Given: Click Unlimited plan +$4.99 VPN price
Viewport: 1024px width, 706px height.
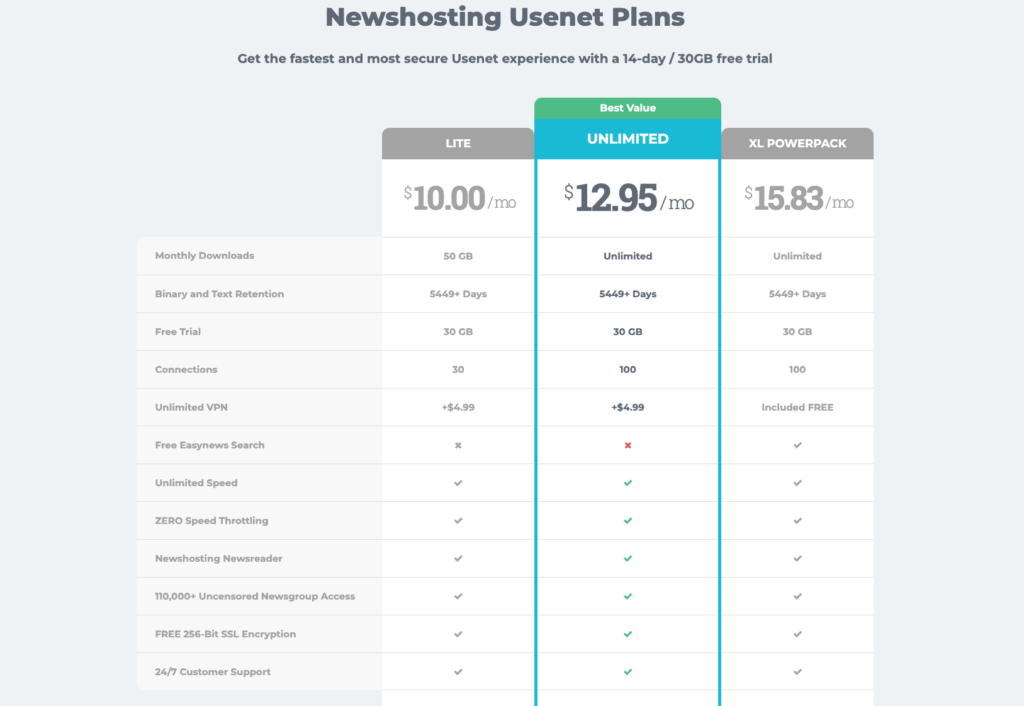Looking at the screenshot, I should point(628,408).
